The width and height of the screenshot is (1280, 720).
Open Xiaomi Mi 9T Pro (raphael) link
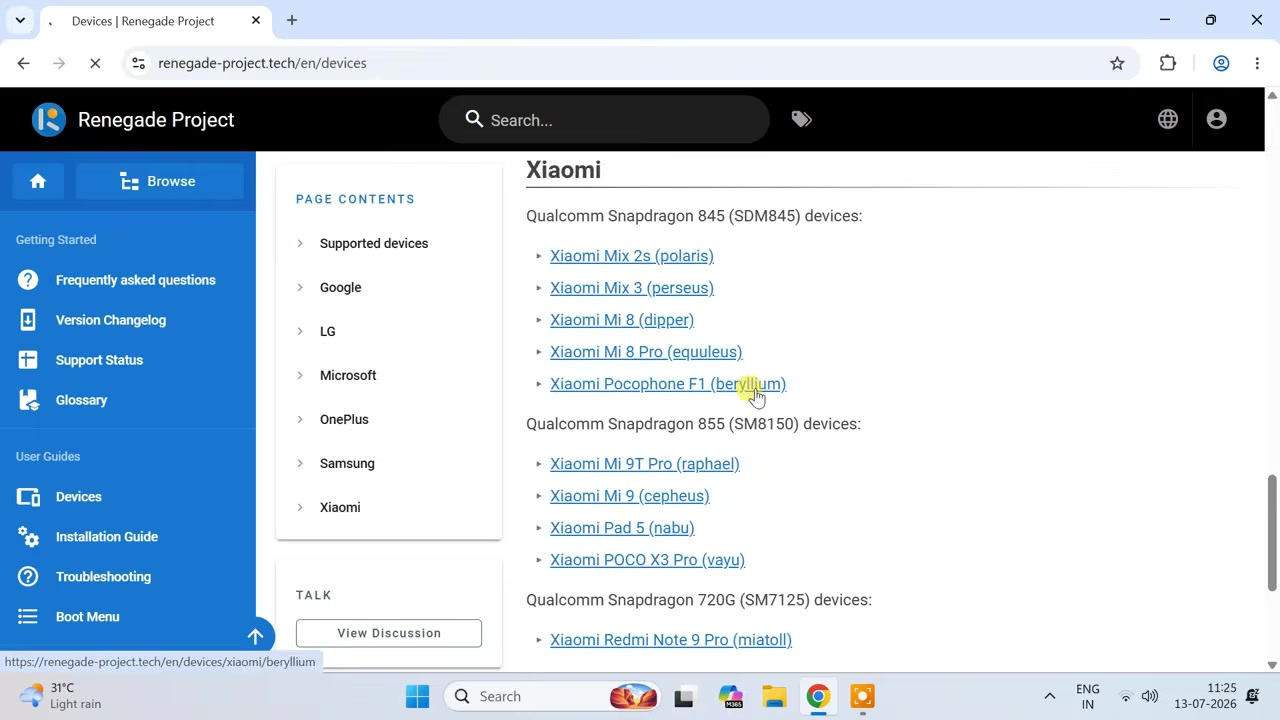pos(645,464)
